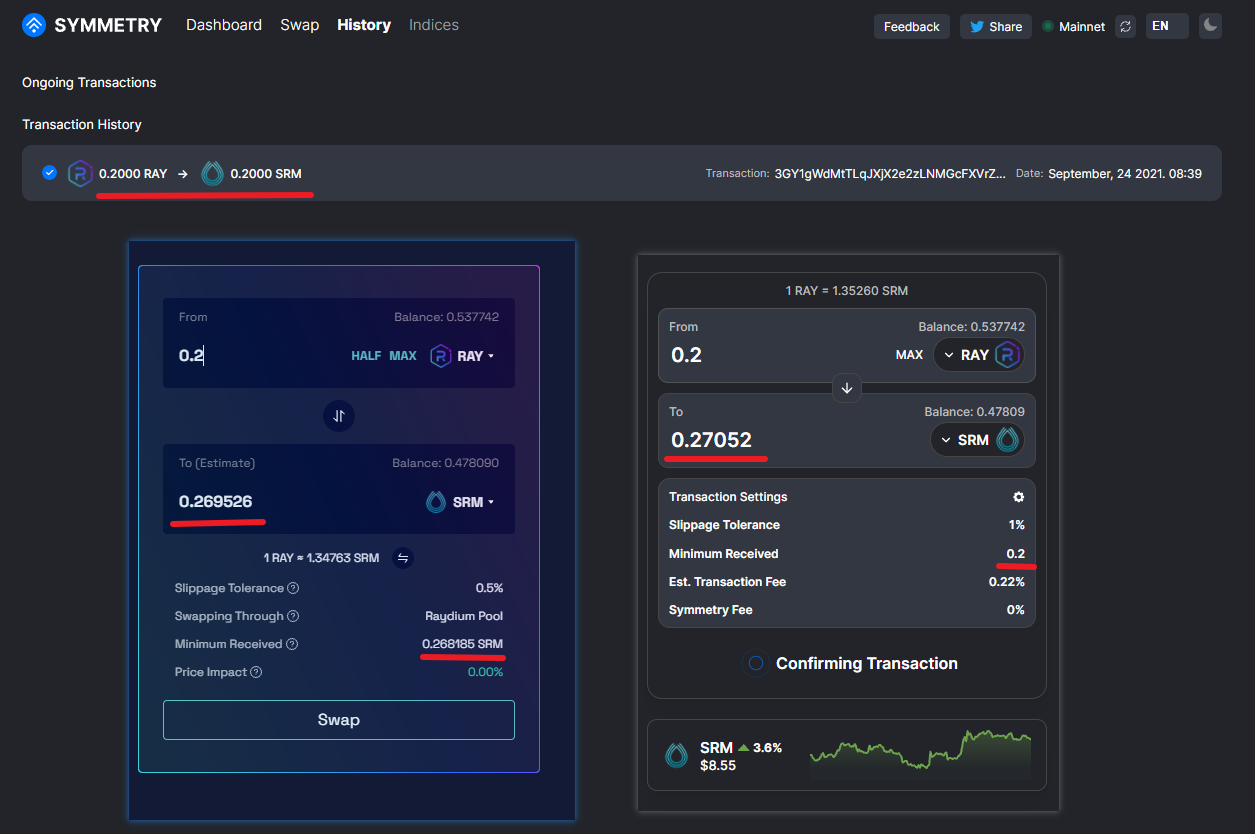Click the green SRM price chart
This screenshot has width=1255, height=834.
(920, 755)
